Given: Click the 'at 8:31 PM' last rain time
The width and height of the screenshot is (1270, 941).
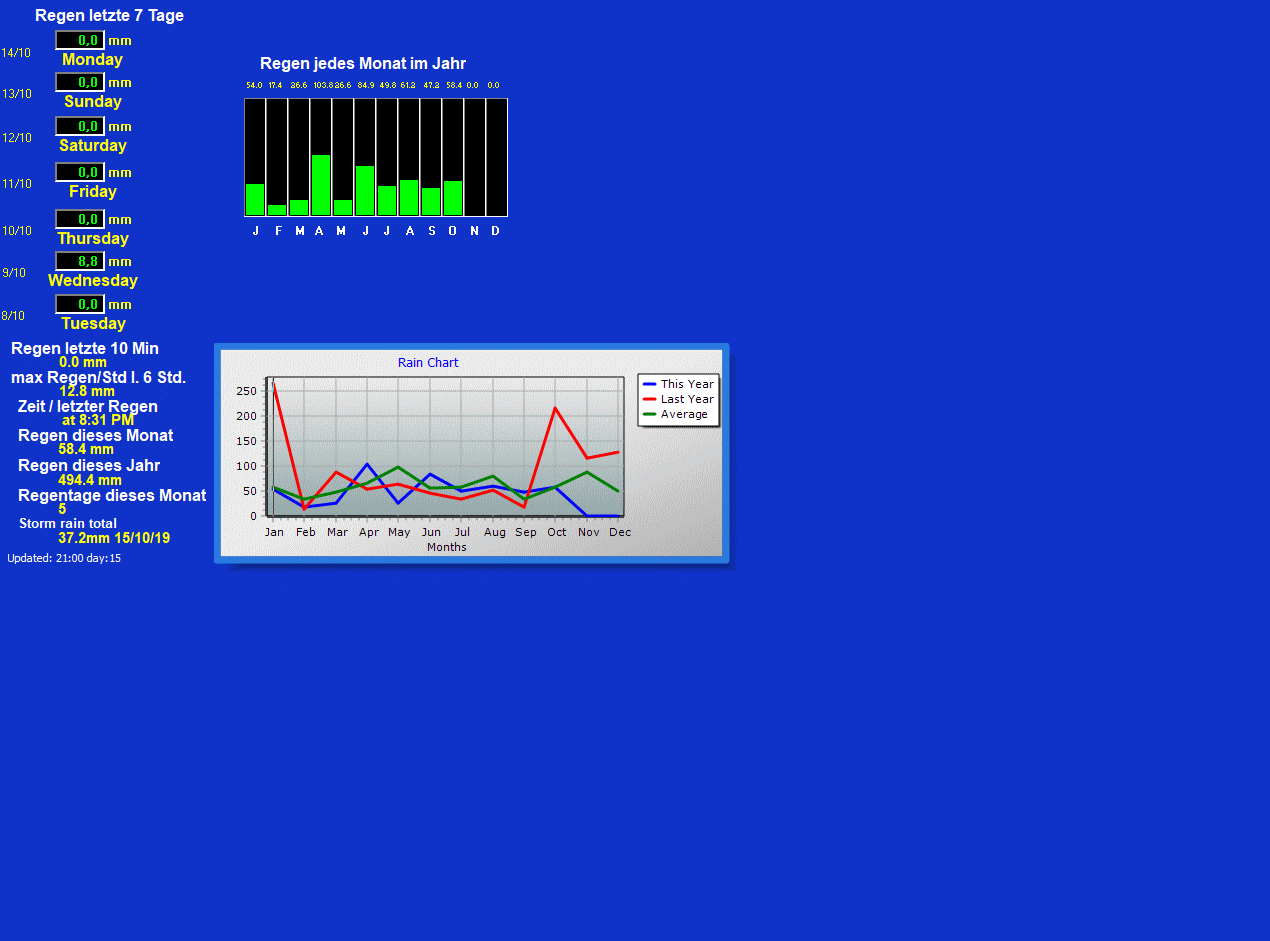Looking at the screenshot, I should 98,420.
